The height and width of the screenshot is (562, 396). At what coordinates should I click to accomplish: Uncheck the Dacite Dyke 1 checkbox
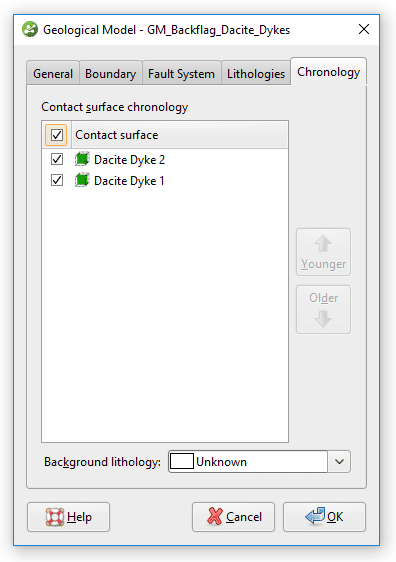click(x=57, y=180)
